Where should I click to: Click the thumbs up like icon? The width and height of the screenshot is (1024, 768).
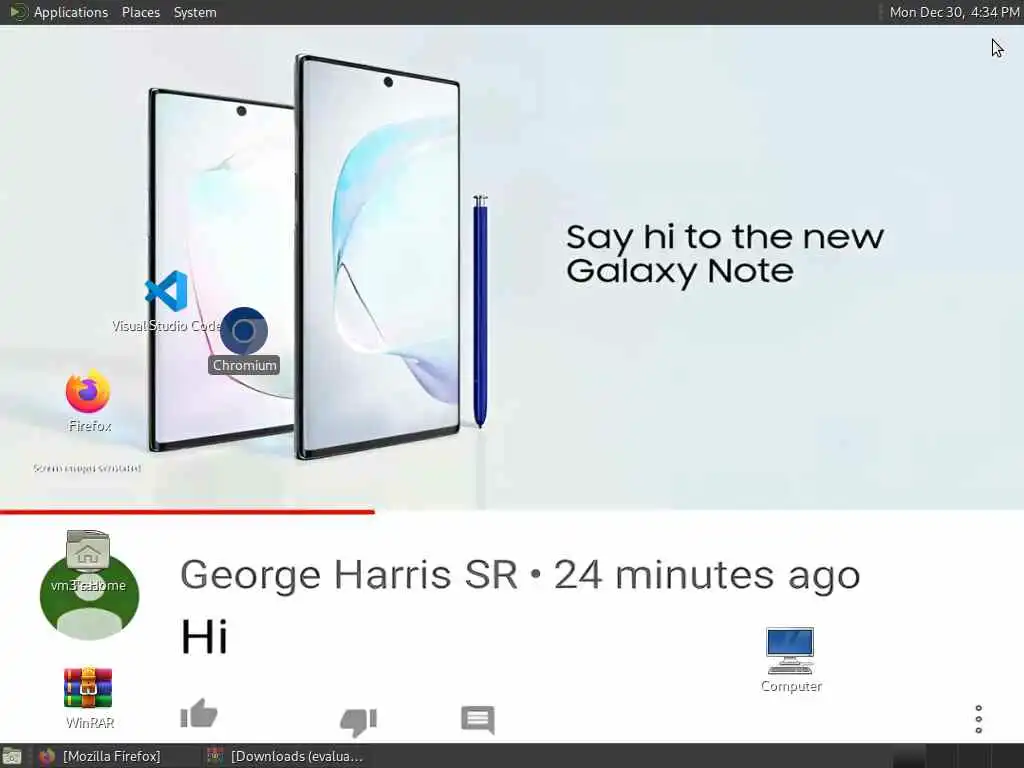pos(199,713)
